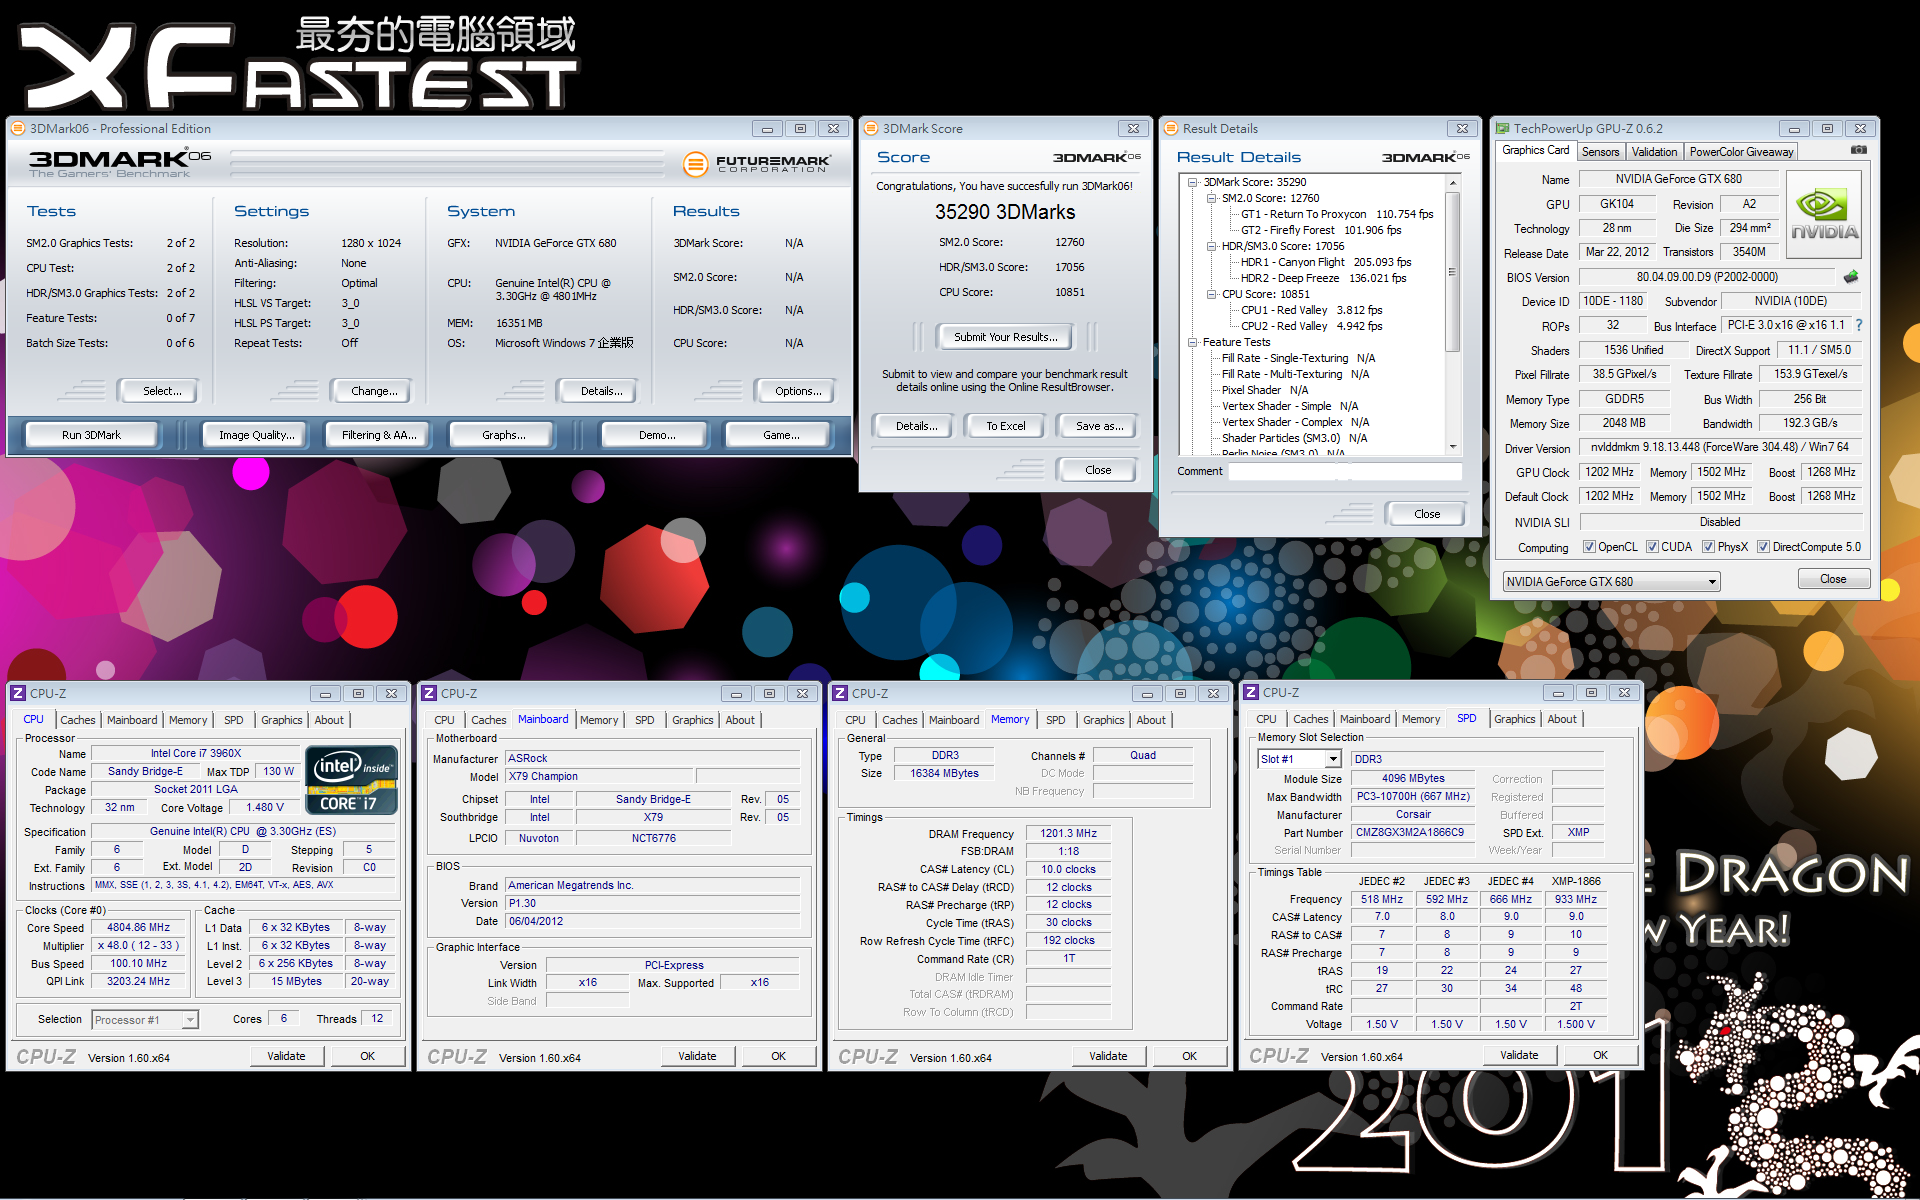Viewport: 1920px width, 1200px height.
Task: Click title icon of CPU-Z SPD window
Action: coord(1251,692)
